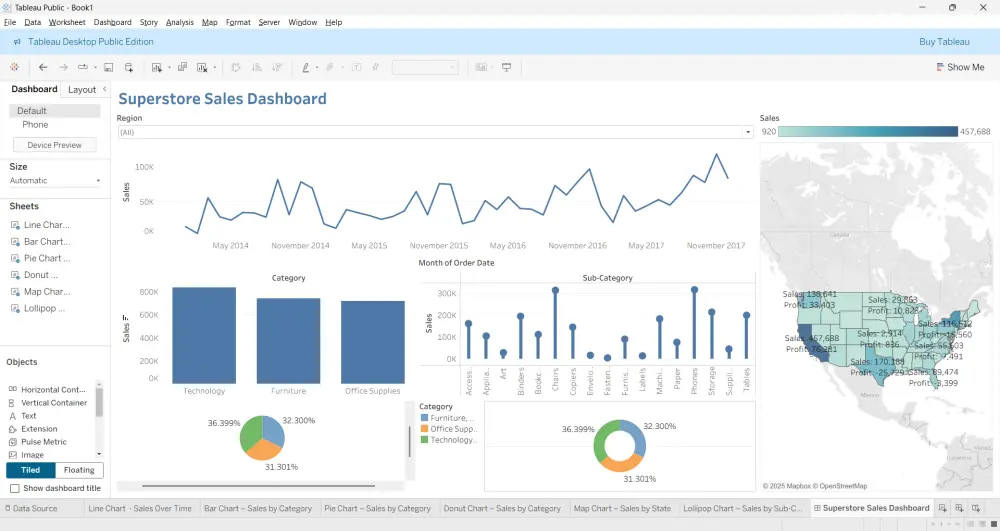
Task: Open the Size Automatic dropdown
Action: pos(55,180)
